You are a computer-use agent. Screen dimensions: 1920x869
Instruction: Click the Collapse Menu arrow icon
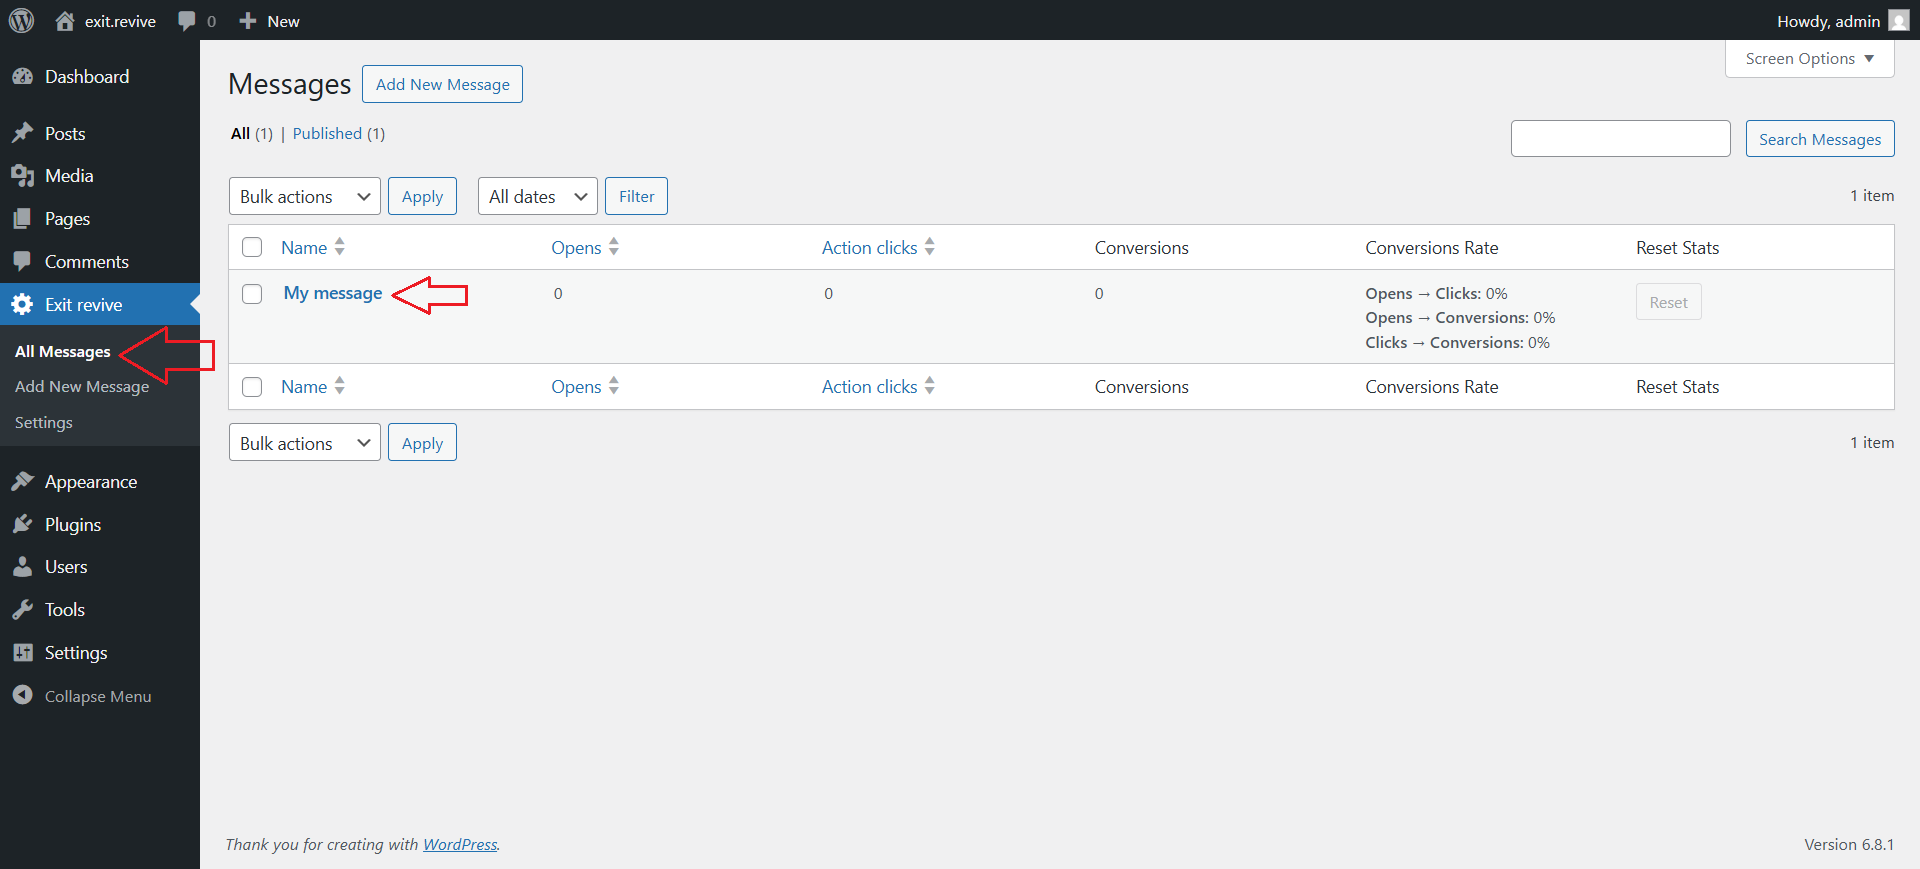point(23,696)
